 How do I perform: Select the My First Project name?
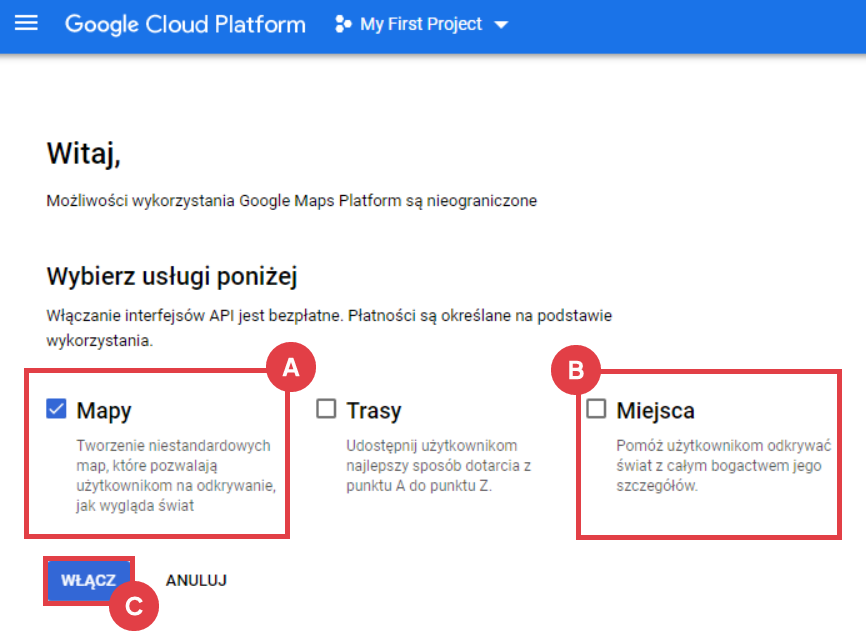[x=420, y=24]
